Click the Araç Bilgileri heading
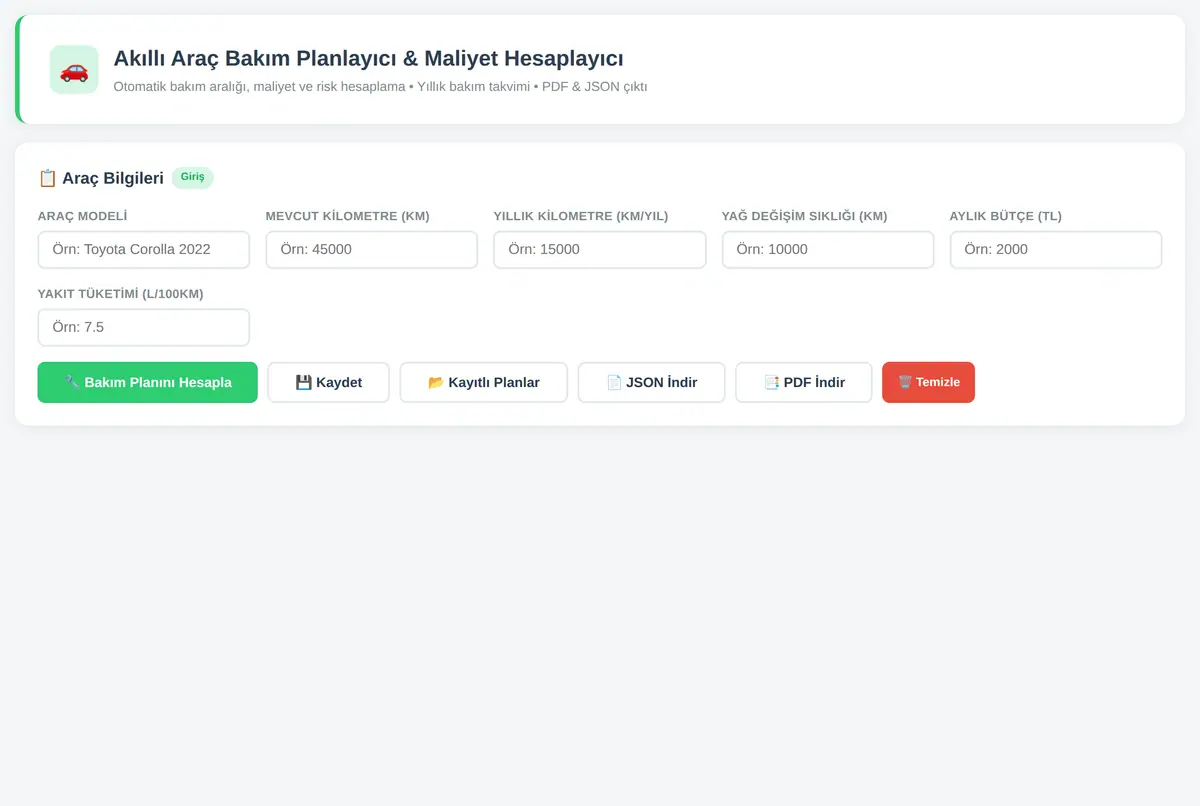 coord(113,178)
